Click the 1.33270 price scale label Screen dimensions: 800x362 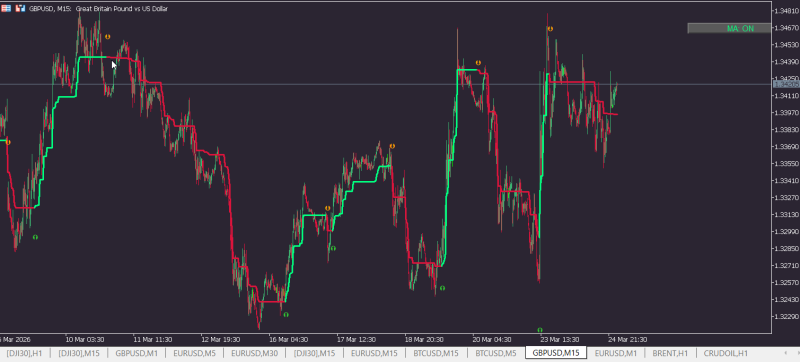tap(786, 197)
